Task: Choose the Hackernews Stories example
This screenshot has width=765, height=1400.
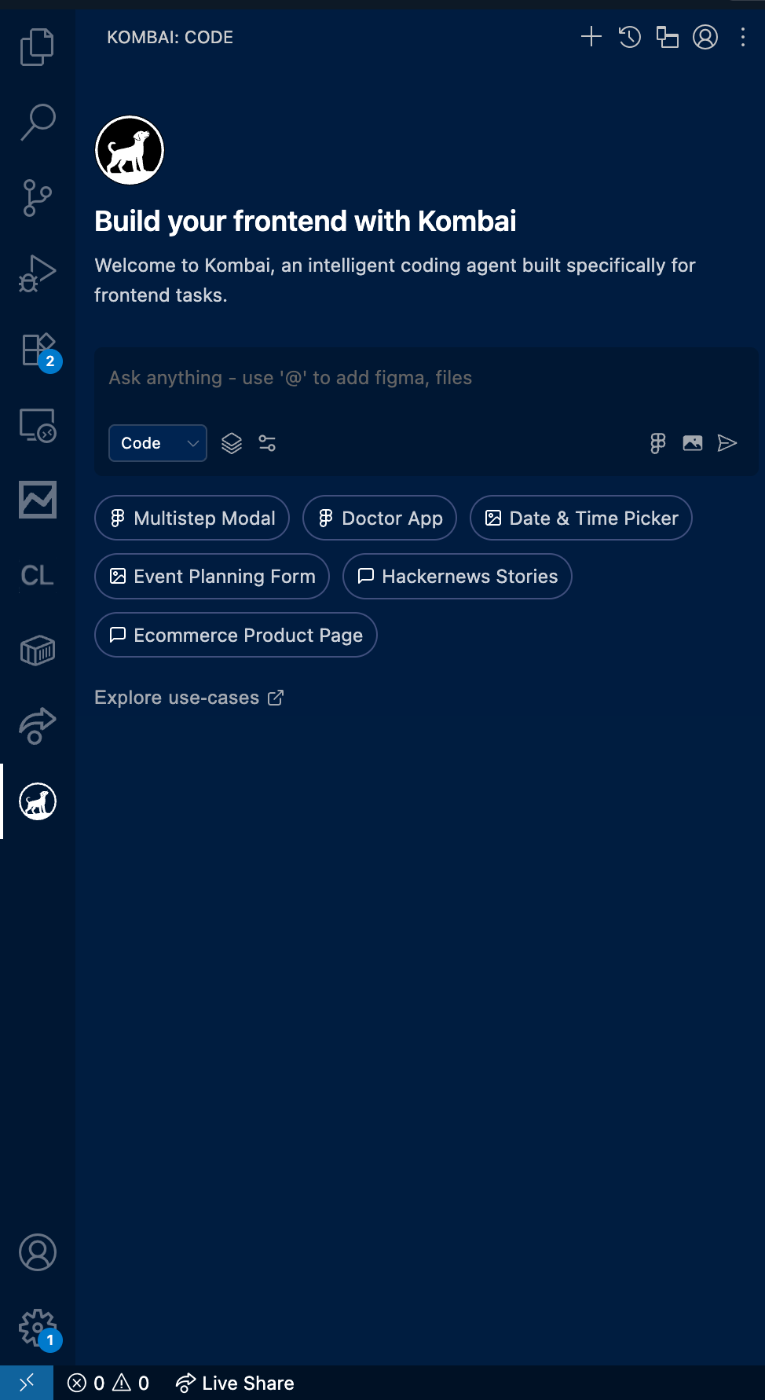Action: 458,576
